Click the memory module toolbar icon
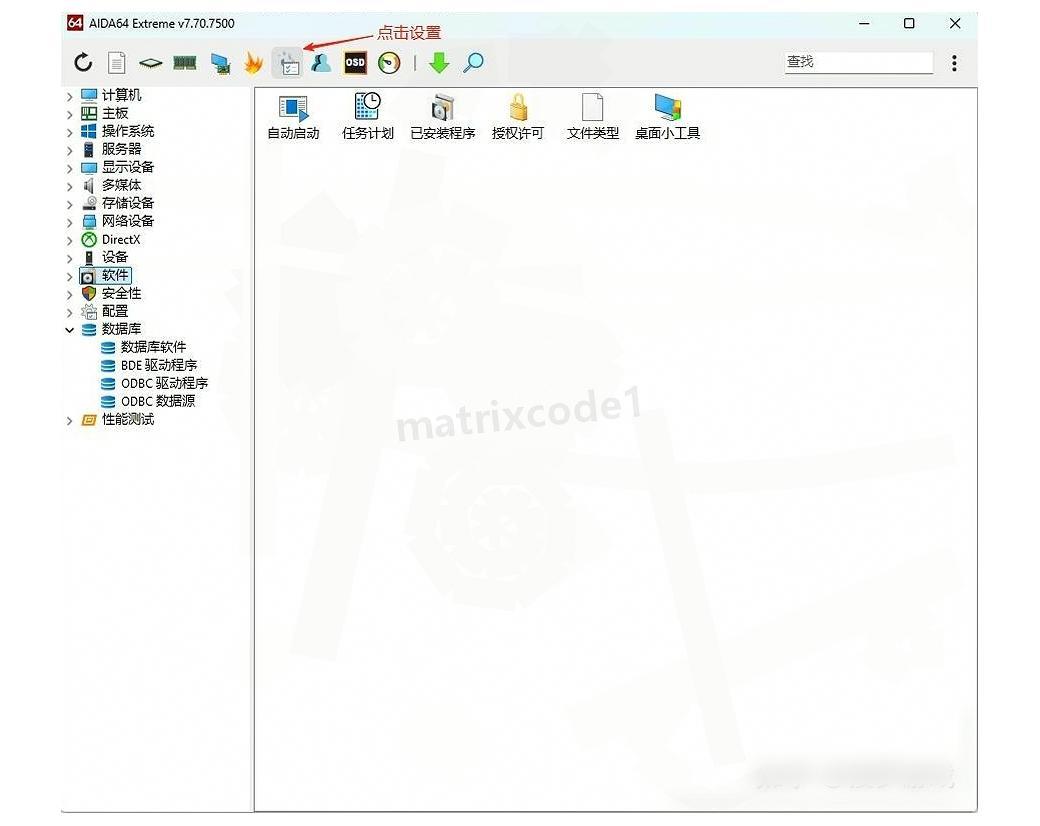The height and width of the screenshot is (826, 1040). click(x=185, y=63)
